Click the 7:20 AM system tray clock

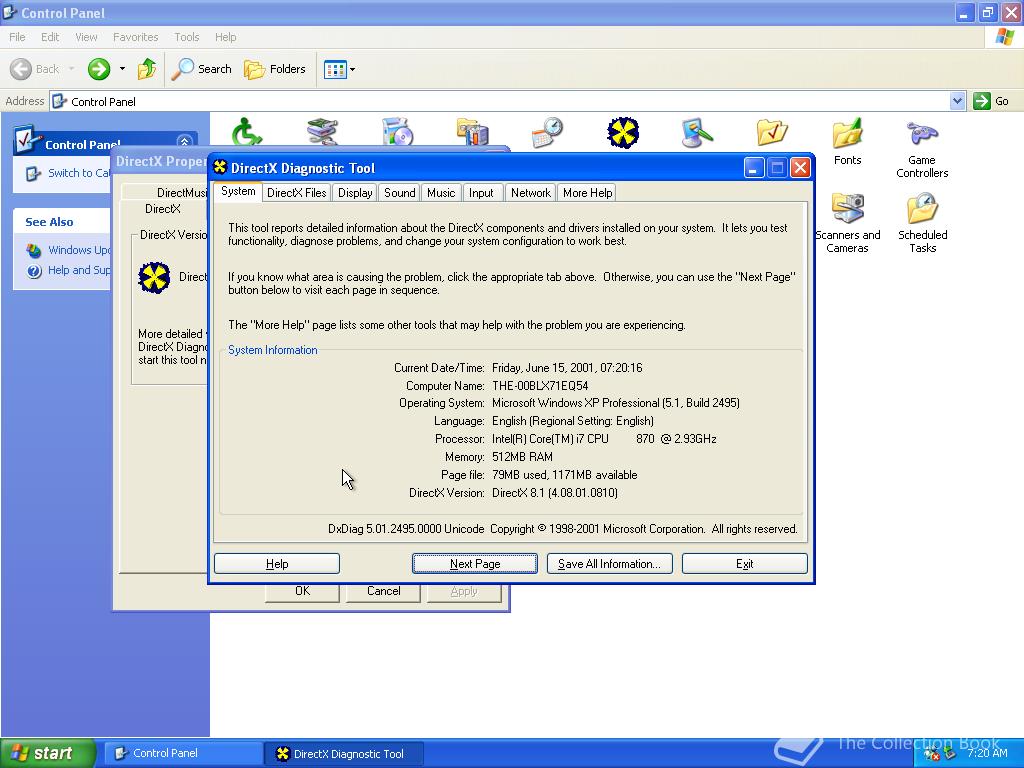(987, 753)
